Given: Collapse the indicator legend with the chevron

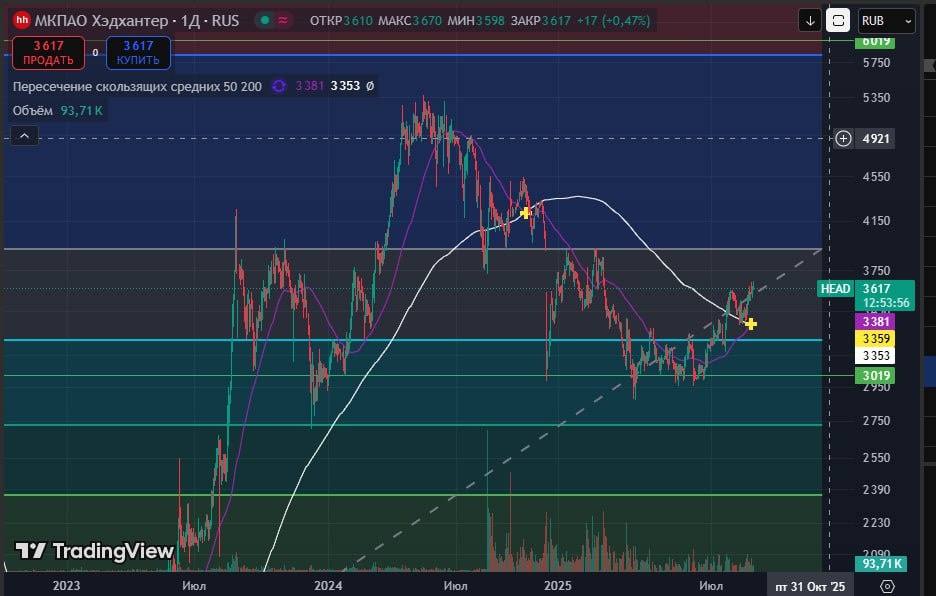Looking at the screenshot, I should point(24,136).
